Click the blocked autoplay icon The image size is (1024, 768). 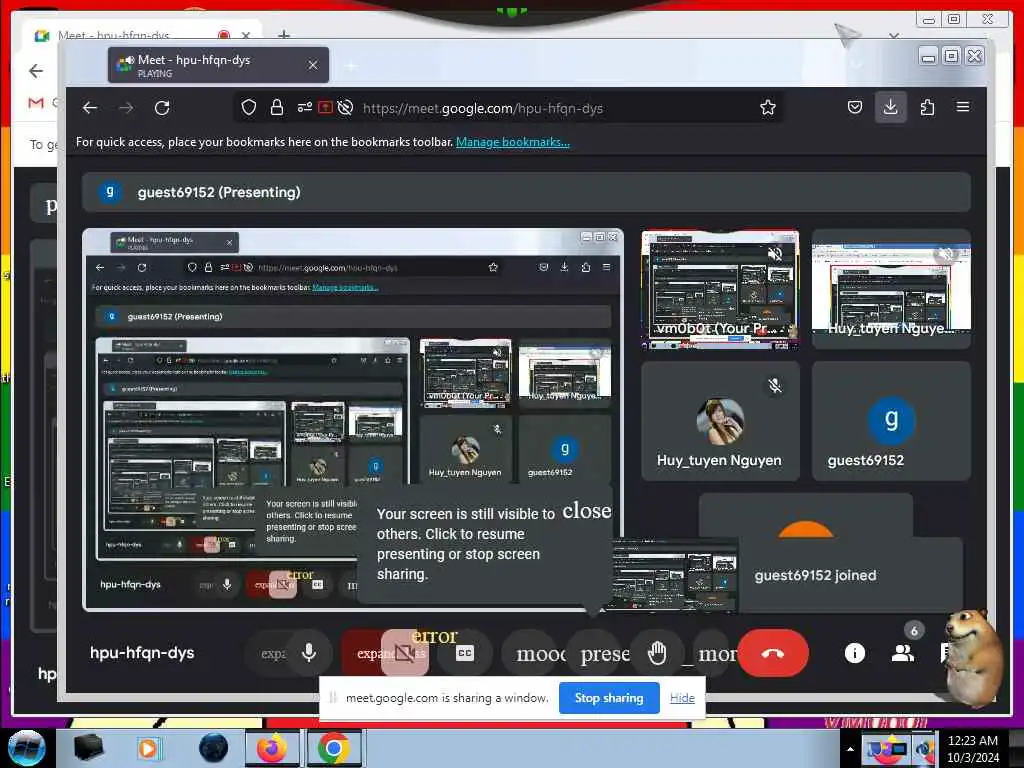pos(345,108)
